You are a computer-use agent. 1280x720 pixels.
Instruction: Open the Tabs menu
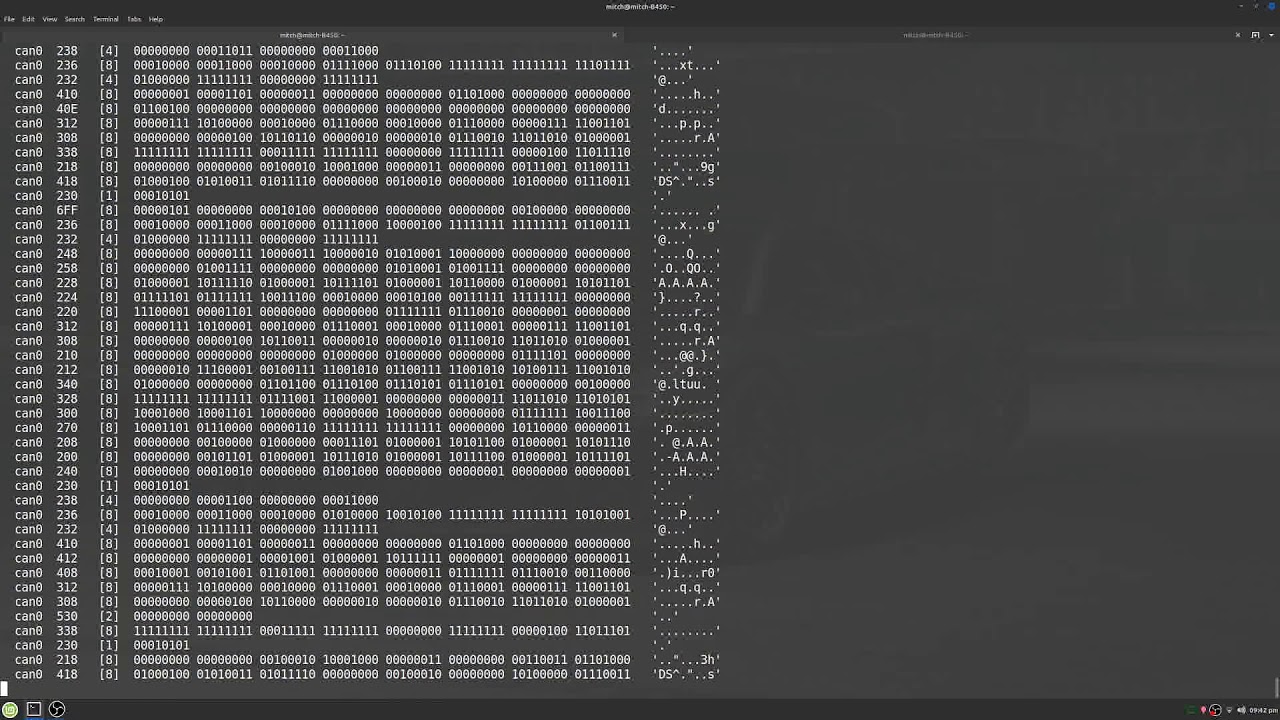(x=134, y=19)
